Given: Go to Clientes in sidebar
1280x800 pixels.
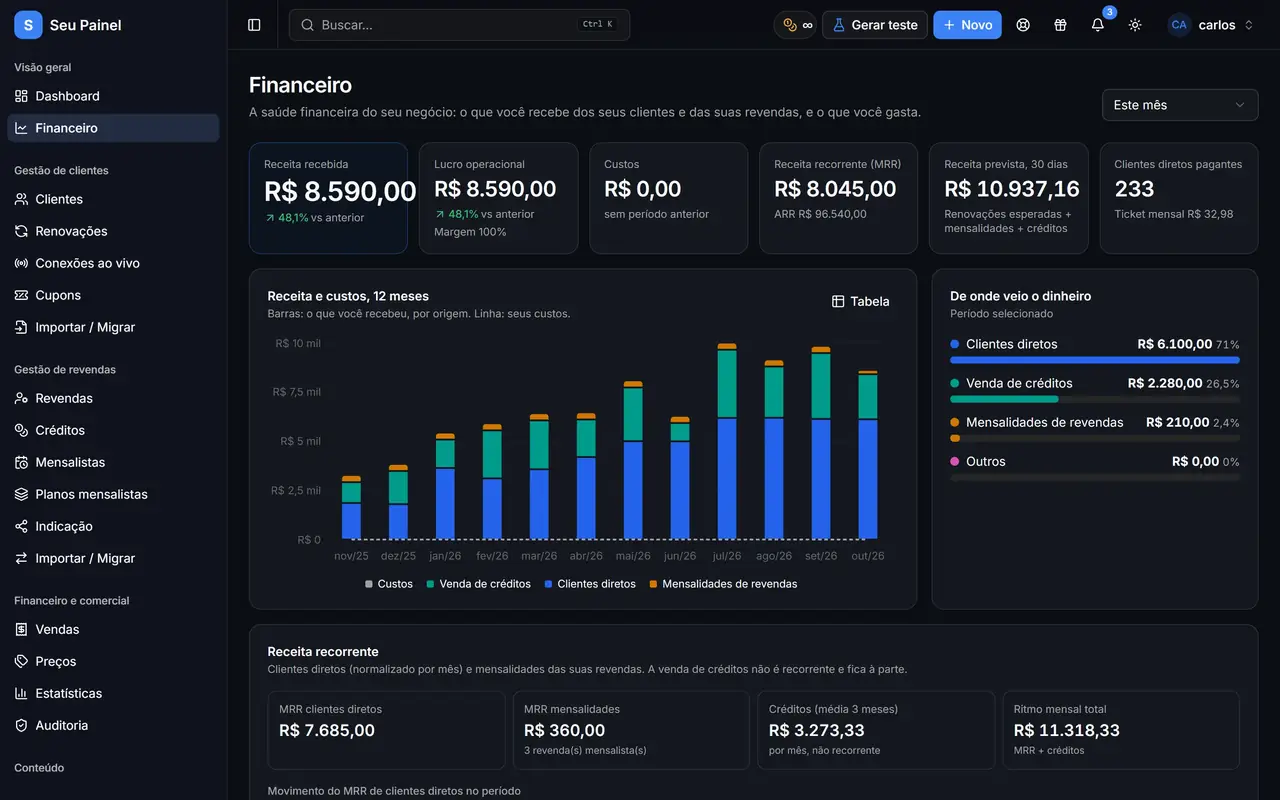Looking at the screenshot, I should point(113,199).
